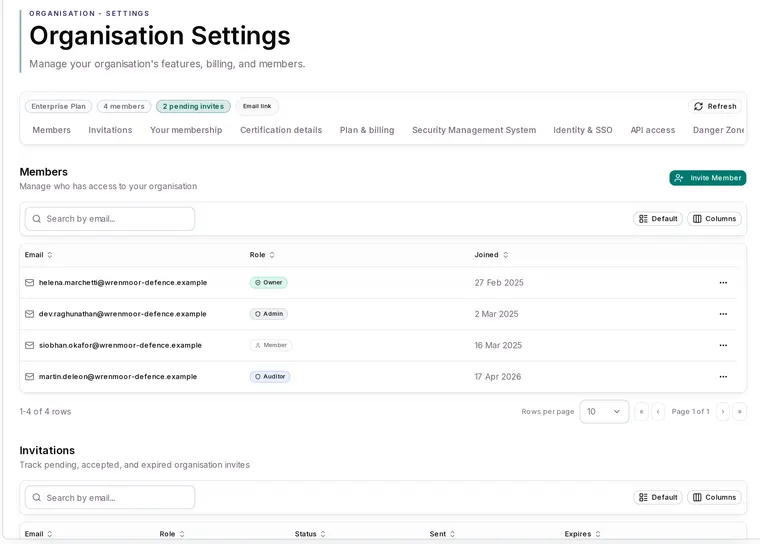Open the Identity & SSO tab
This screenshot has width=760, height=544.
tap(583, 130)
